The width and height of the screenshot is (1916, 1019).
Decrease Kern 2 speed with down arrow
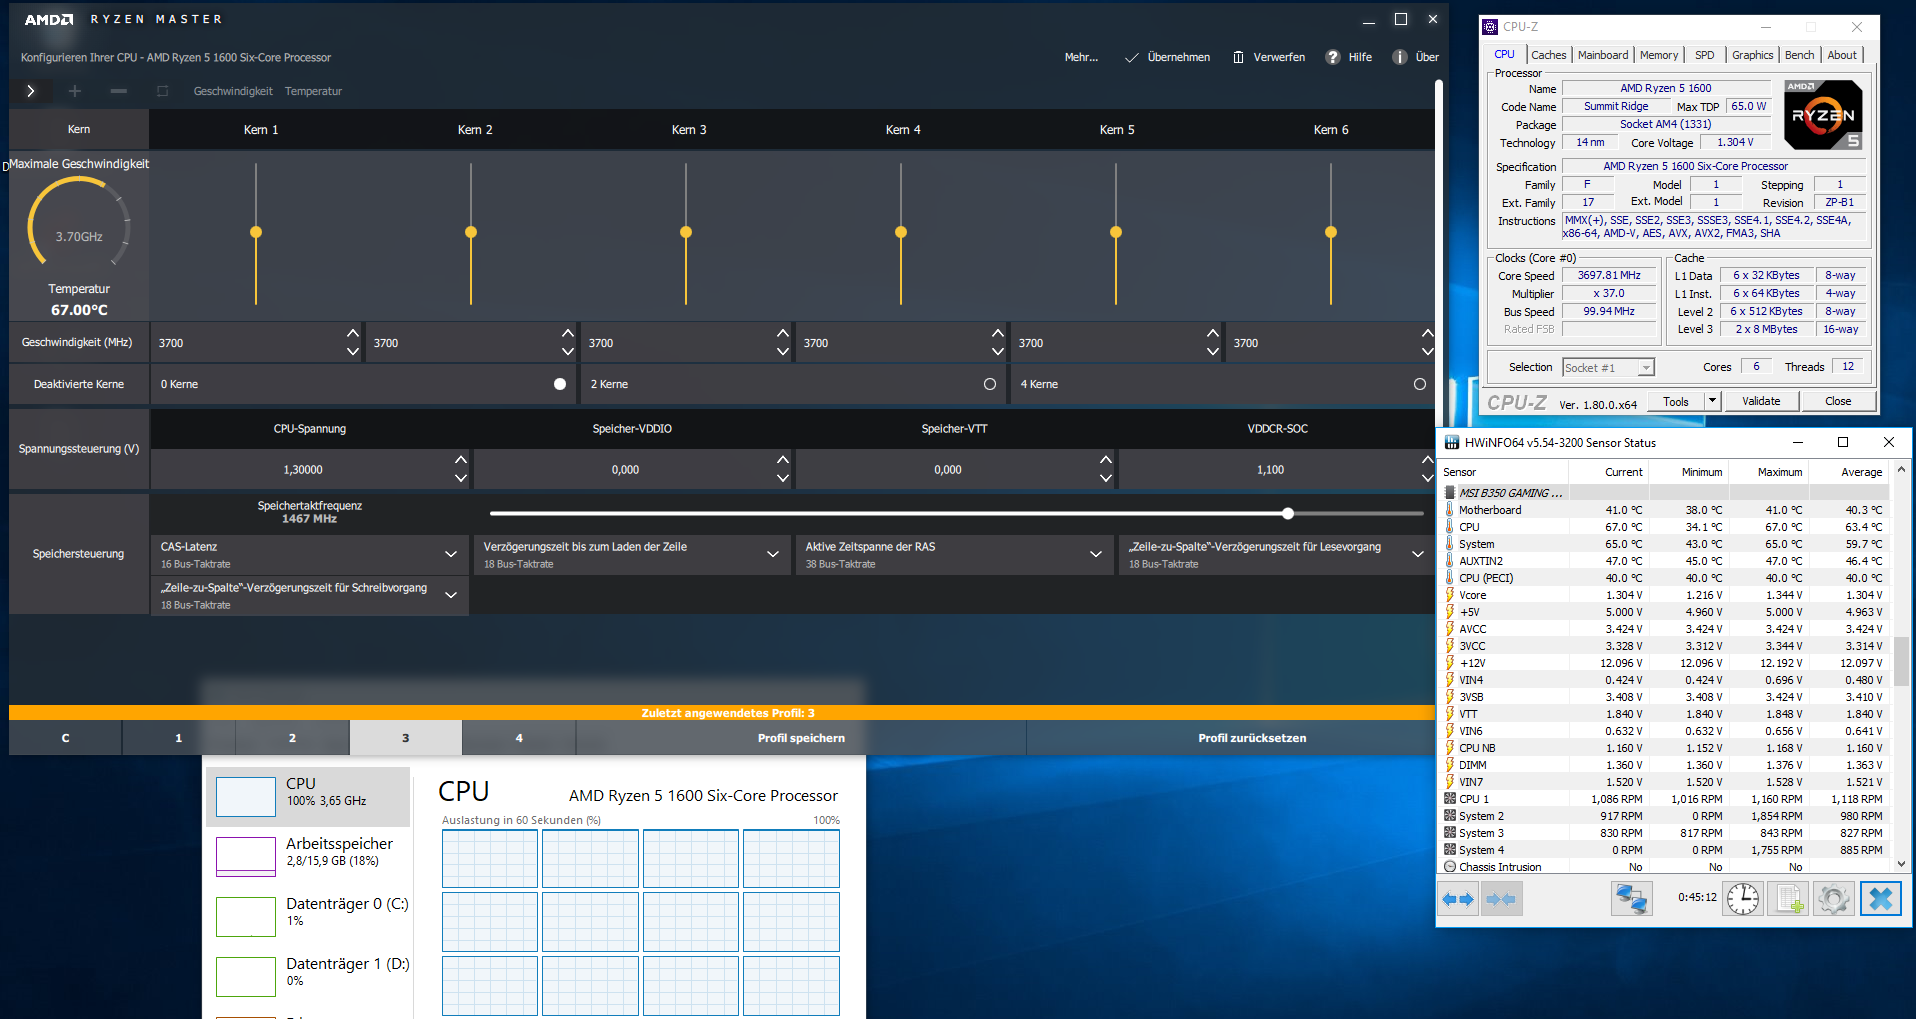point(568,352)
